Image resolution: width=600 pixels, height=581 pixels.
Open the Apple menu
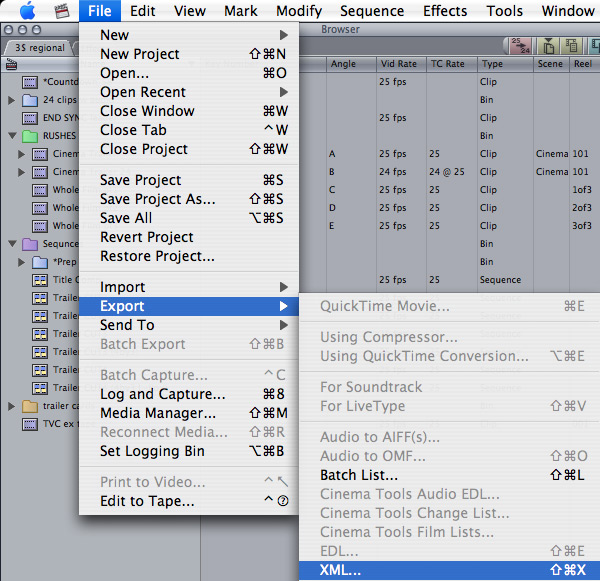coord(28,11)
